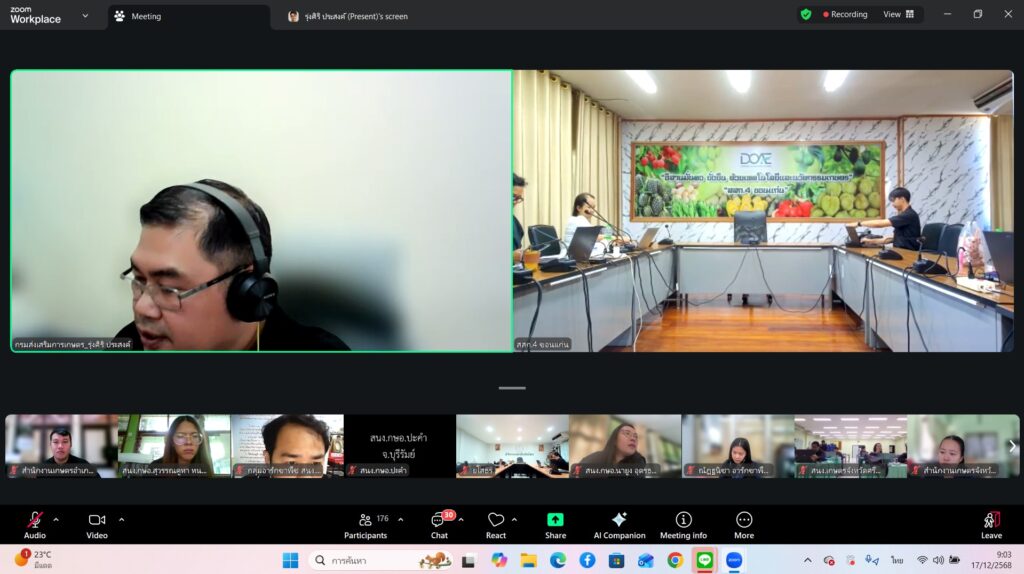Screen dimensions: 1024x574
Task: Expand audio settings arrow next to Audio
Action: pyautogui.click(x=56, y=520)
